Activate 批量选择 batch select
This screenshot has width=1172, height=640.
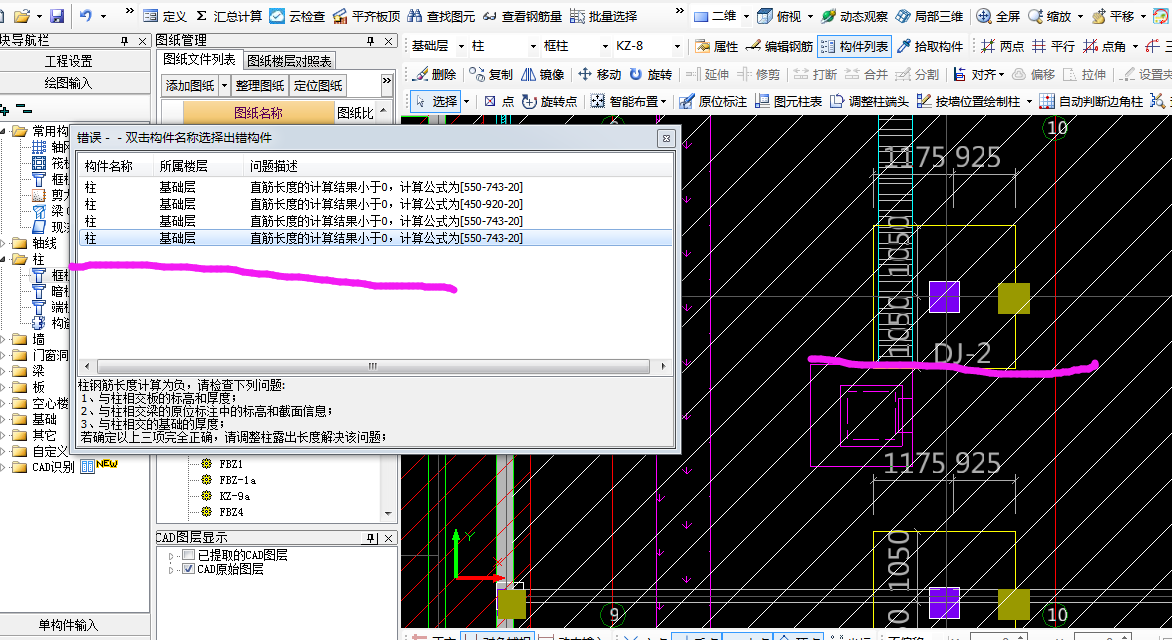click(603, 16)
